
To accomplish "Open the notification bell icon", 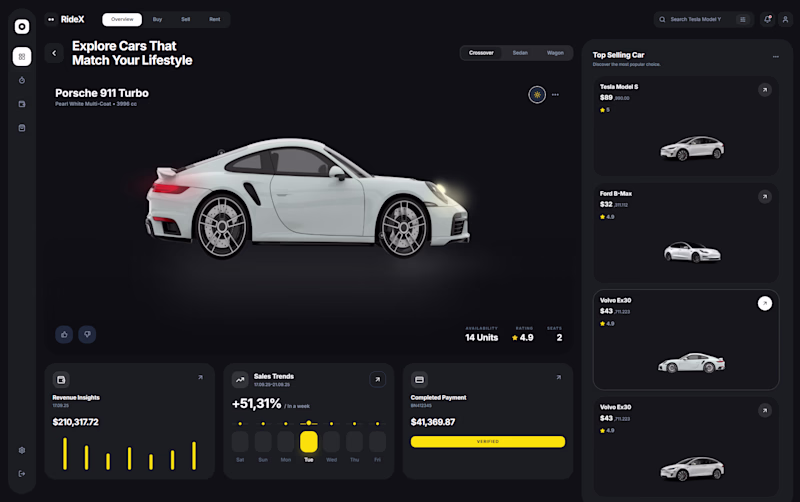I will coord(767,19).
